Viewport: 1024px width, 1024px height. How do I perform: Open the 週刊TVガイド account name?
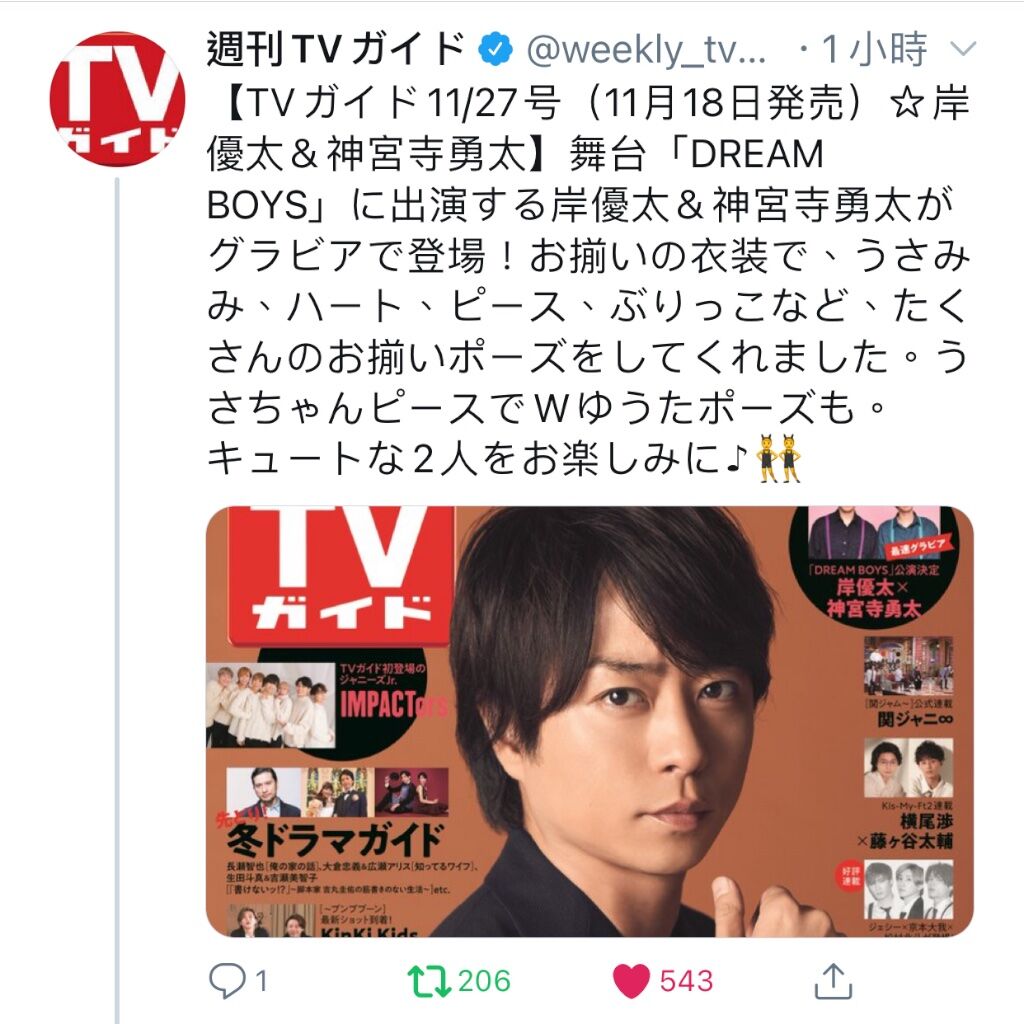click(x=336, y=49)
